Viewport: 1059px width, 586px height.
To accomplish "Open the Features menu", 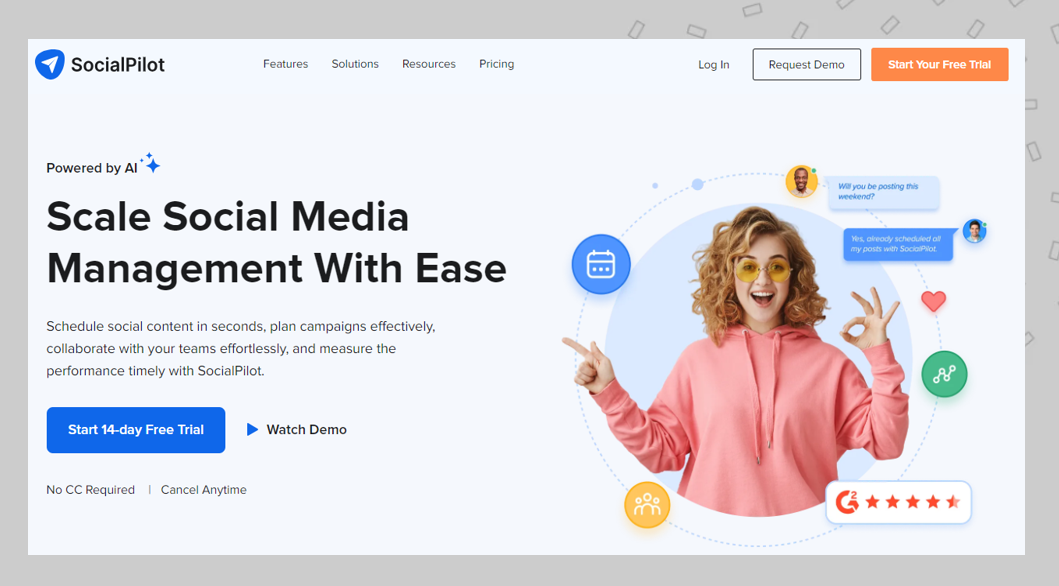I will click(286, 64).
